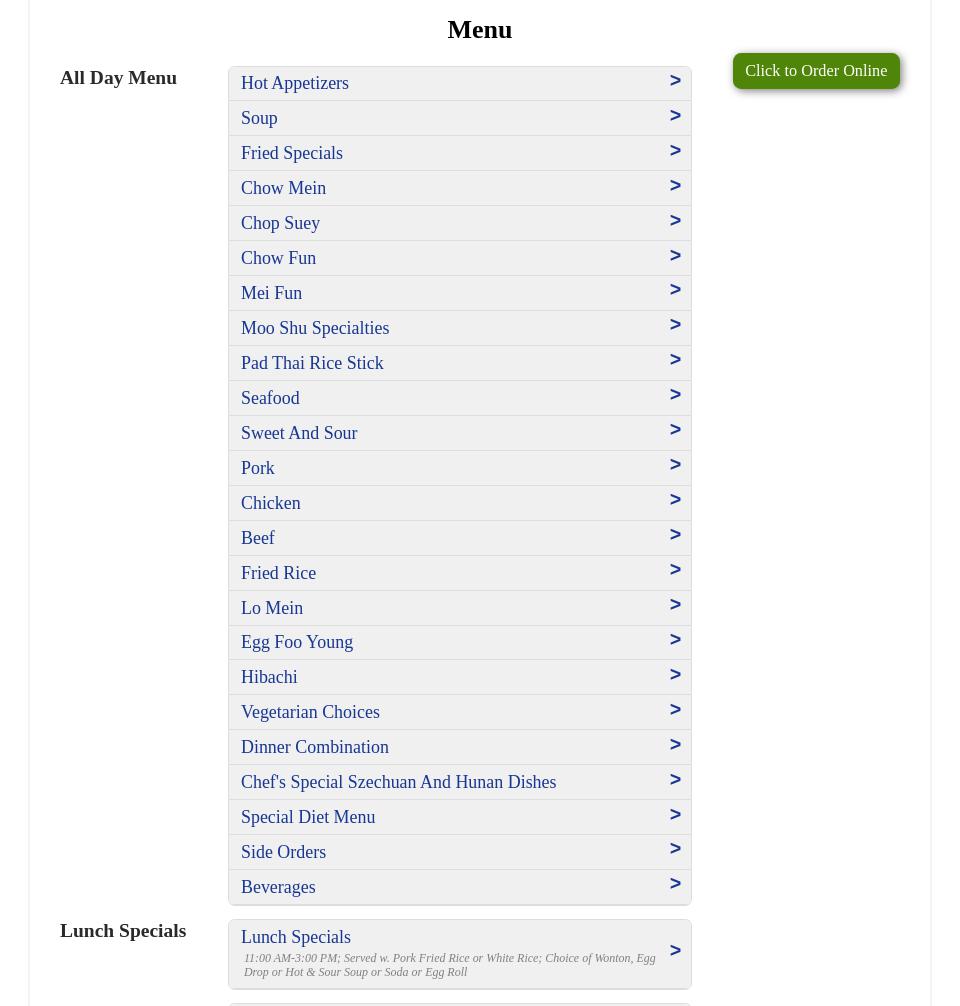Click the Pad Thai Rice Stick arrow
Screen dimensions: 960x1006
[675, 360]
